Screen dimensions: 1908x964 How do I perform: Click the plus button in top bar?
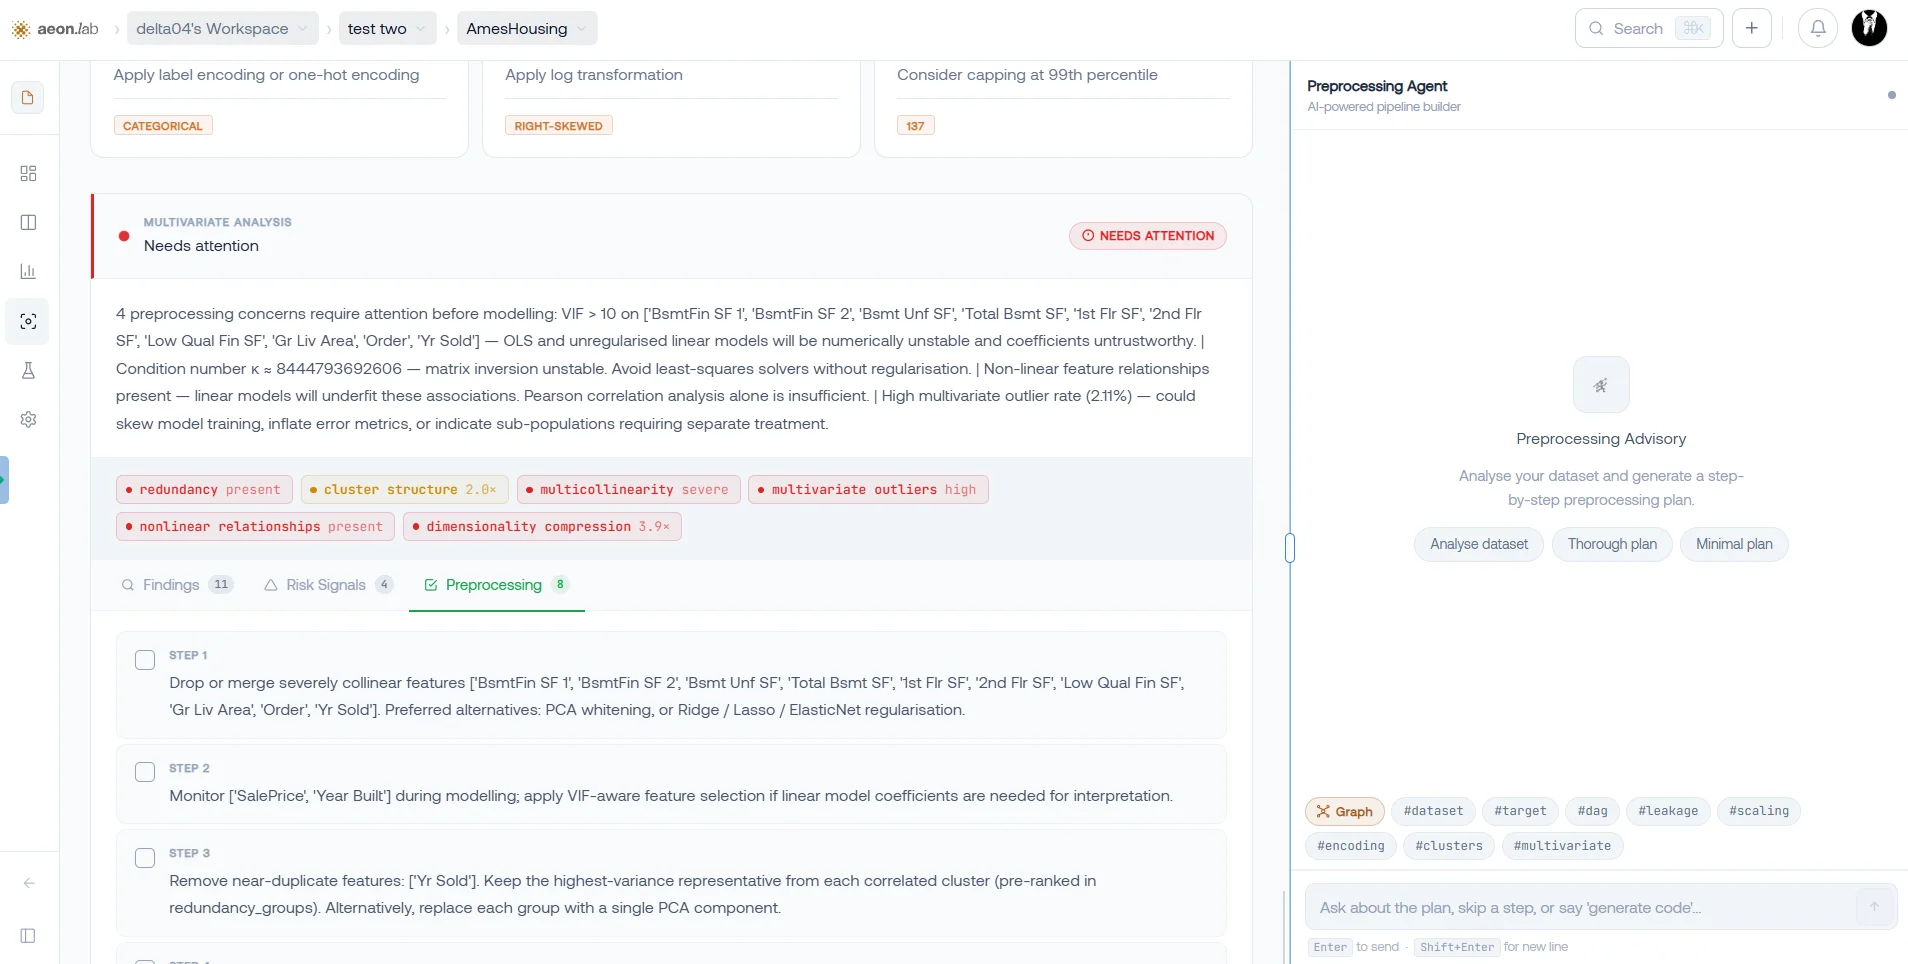[x=1752, y=28]
